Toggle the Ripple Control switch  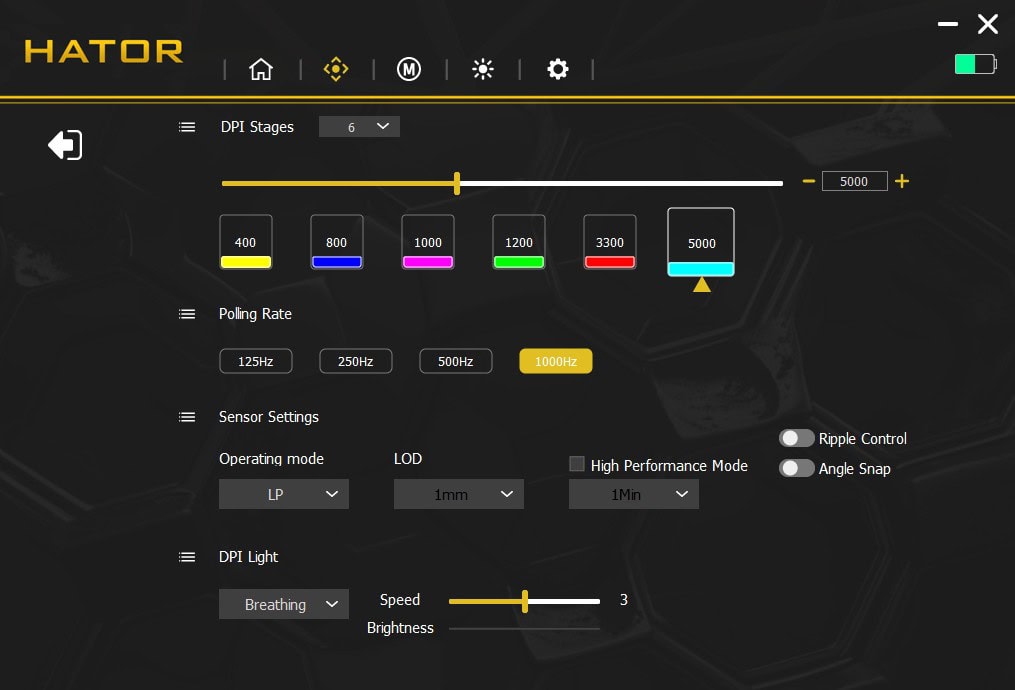coord(796,438)
